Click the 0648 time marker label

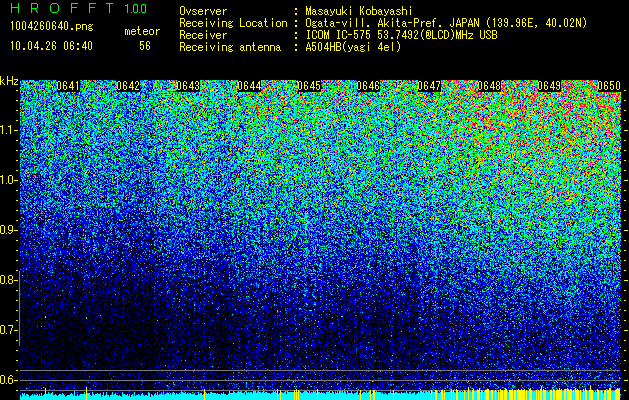tap(489, 86)
